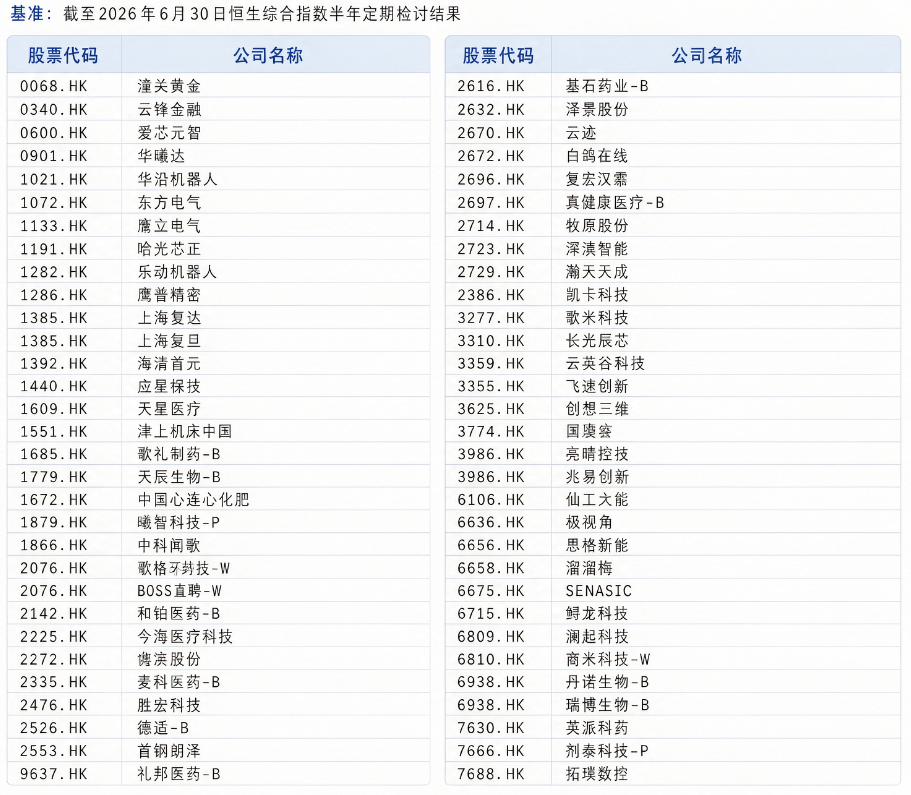911x795 pixels.
Task: Click company name 思格新能
Action: [x=597, y=546]
